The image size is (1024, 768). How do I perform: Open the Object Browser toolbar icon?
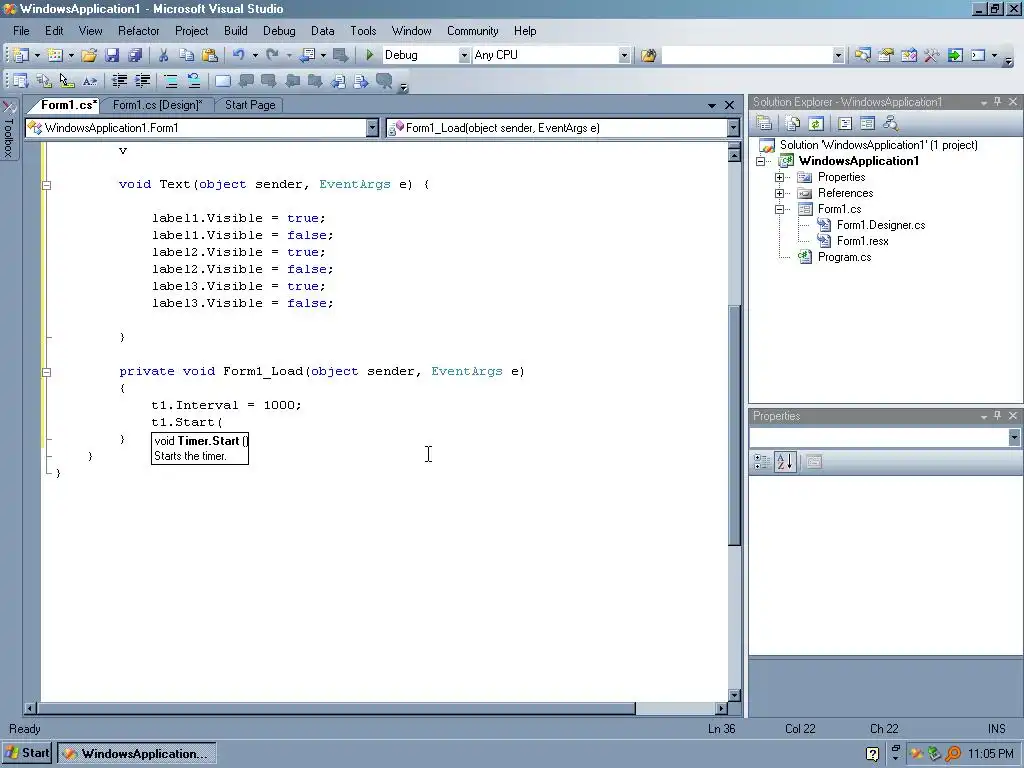[908, 56]
